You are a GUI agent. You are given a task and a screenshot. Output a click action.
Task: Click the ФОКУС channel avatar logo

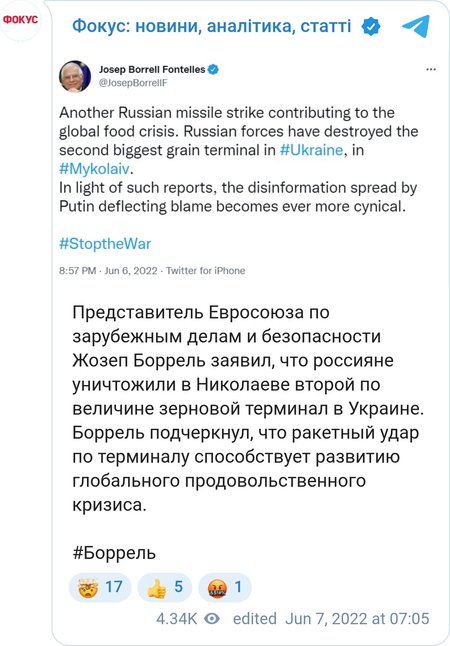[x=20, y=20]
